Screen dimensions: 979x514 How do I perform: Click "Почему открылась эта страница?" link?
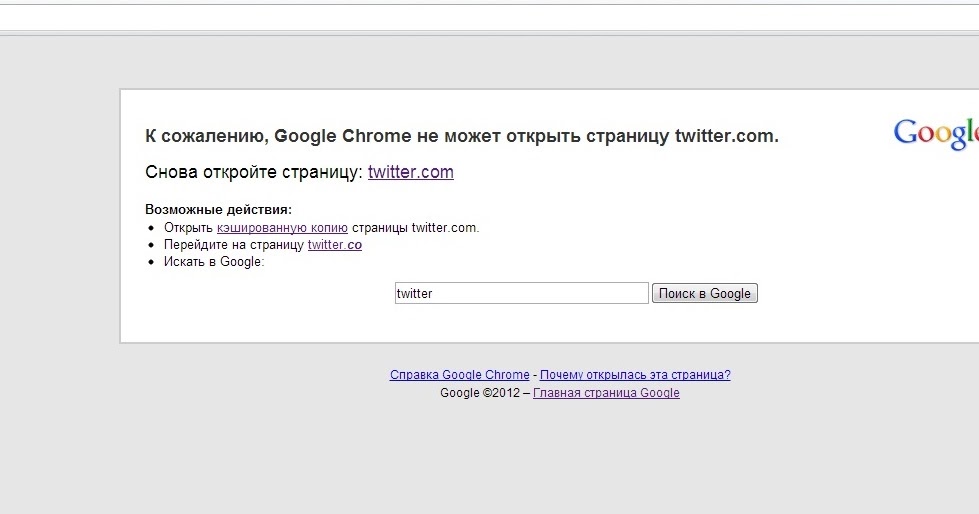pos(635,375)
